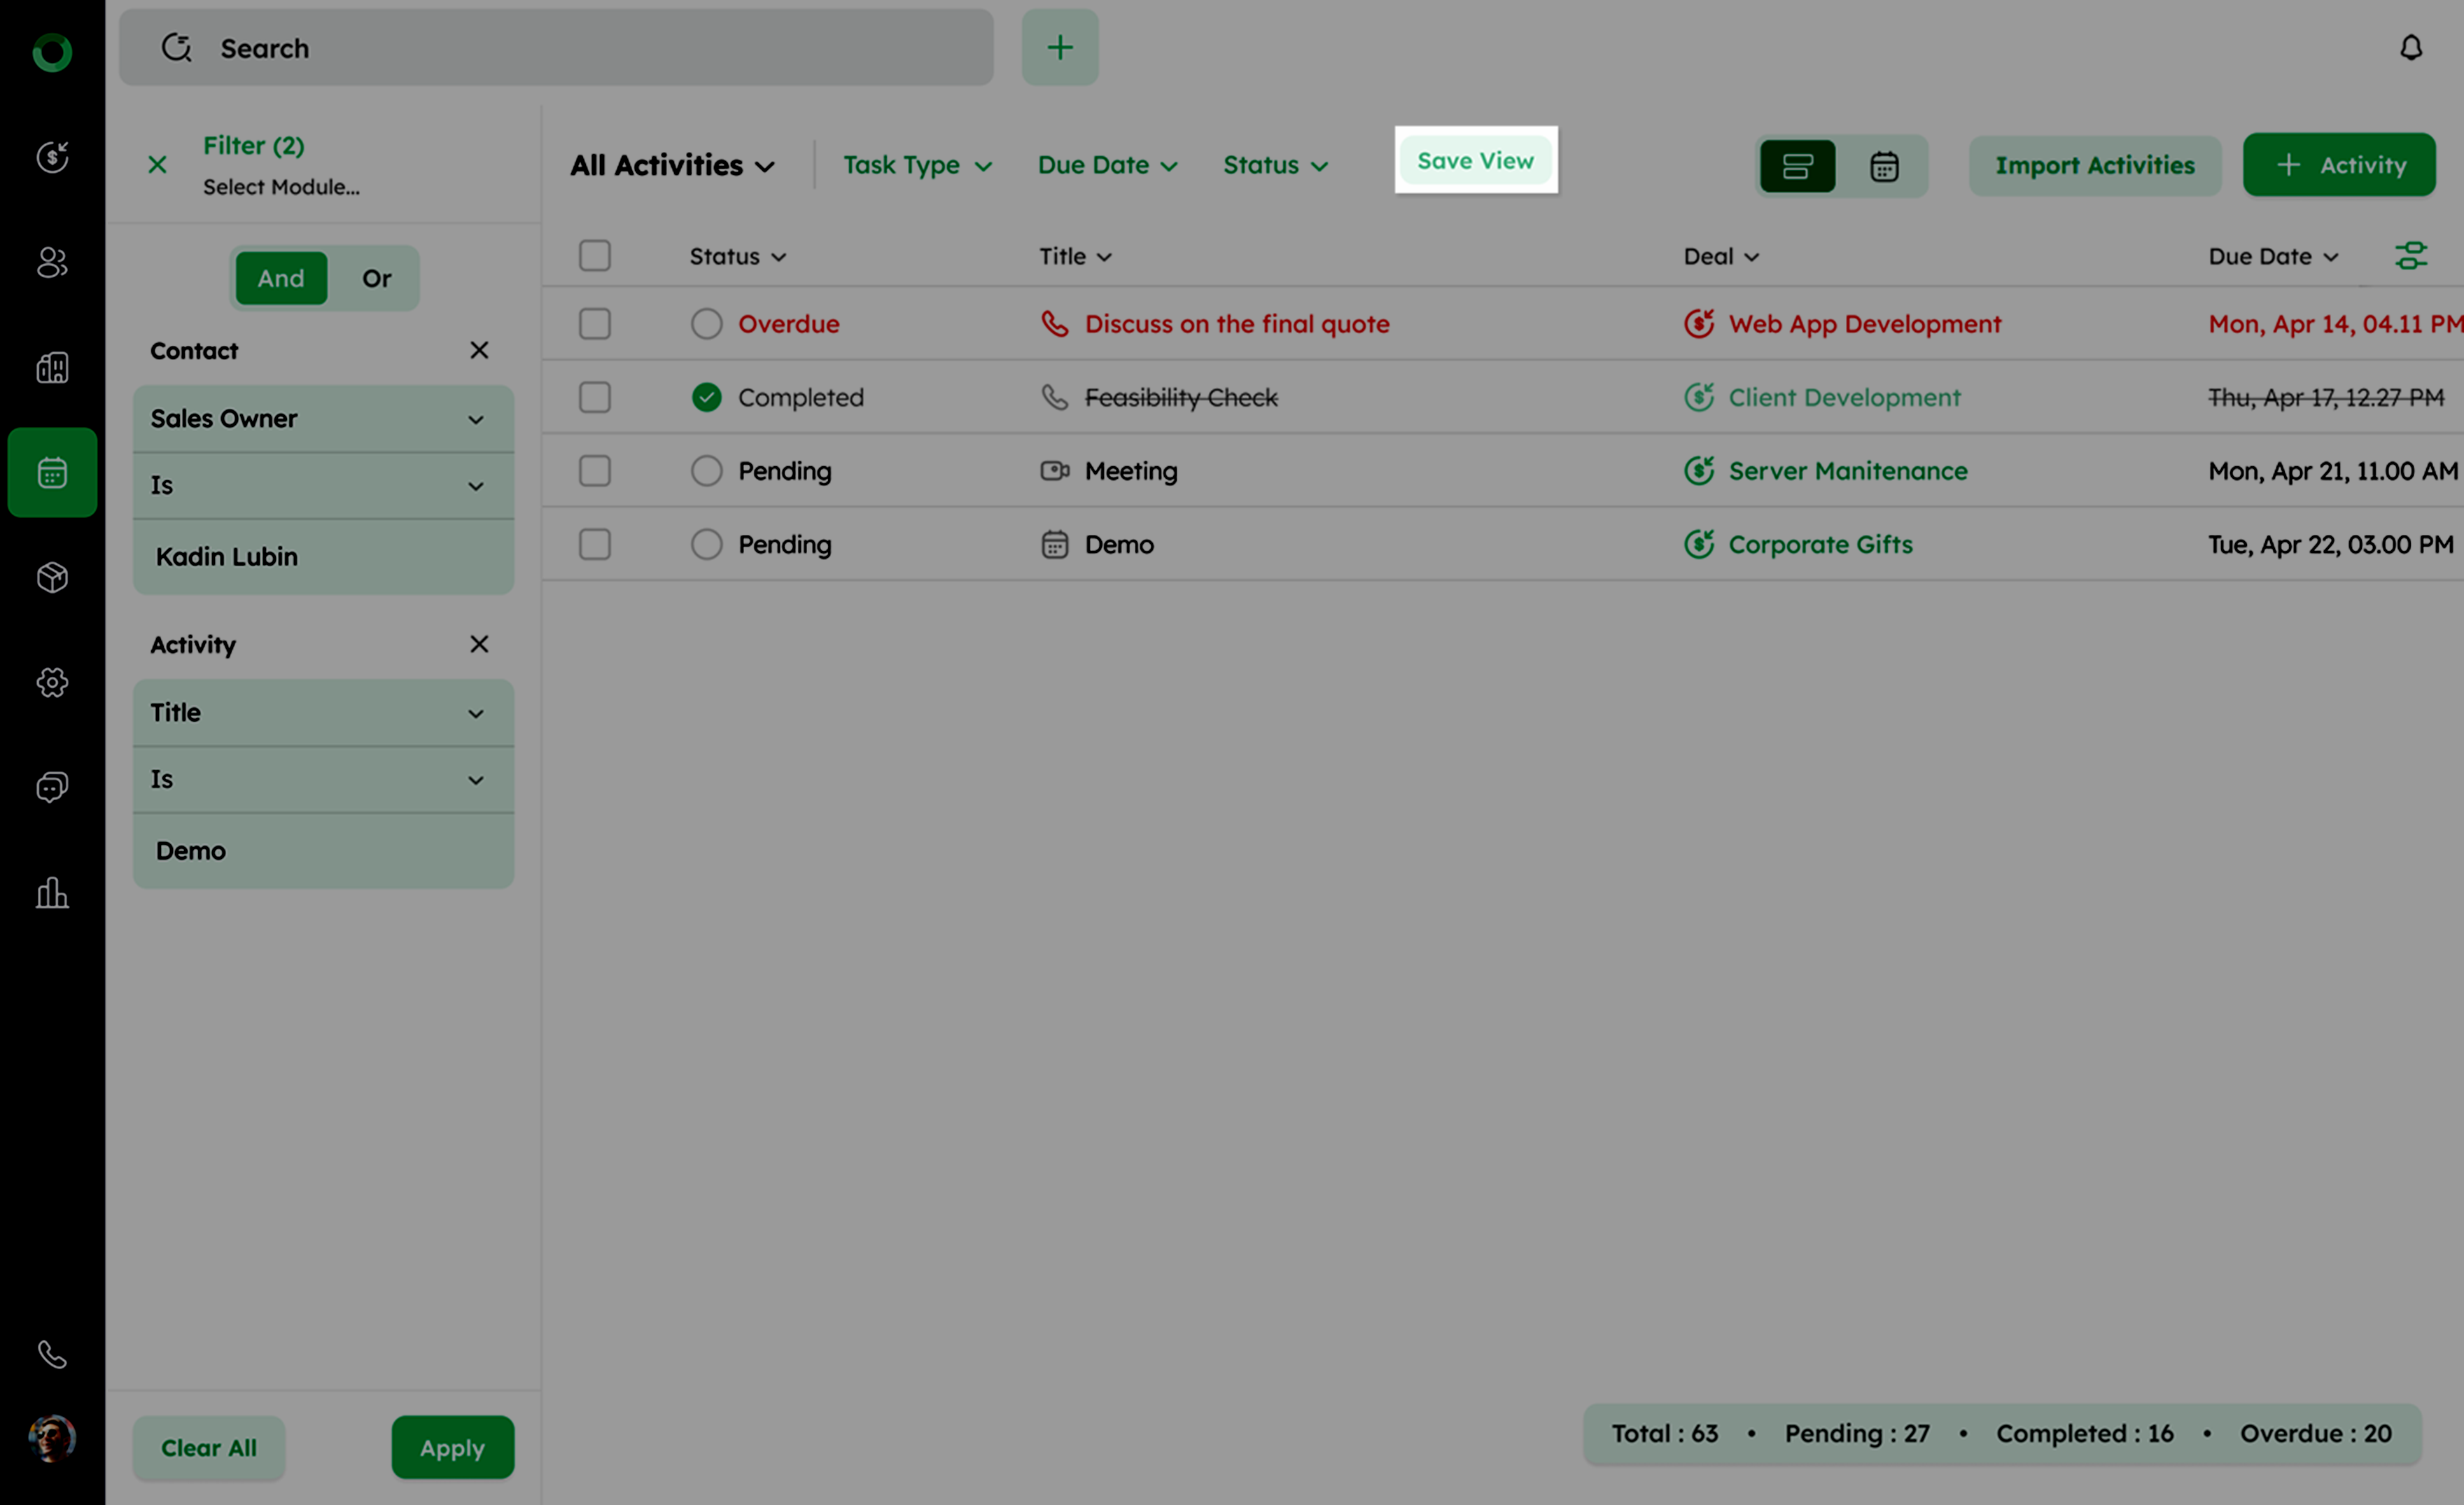The image size is (2464, 1505).
Task: Open the Deals icon in sidebar
Action: click(x=52, y=157)
